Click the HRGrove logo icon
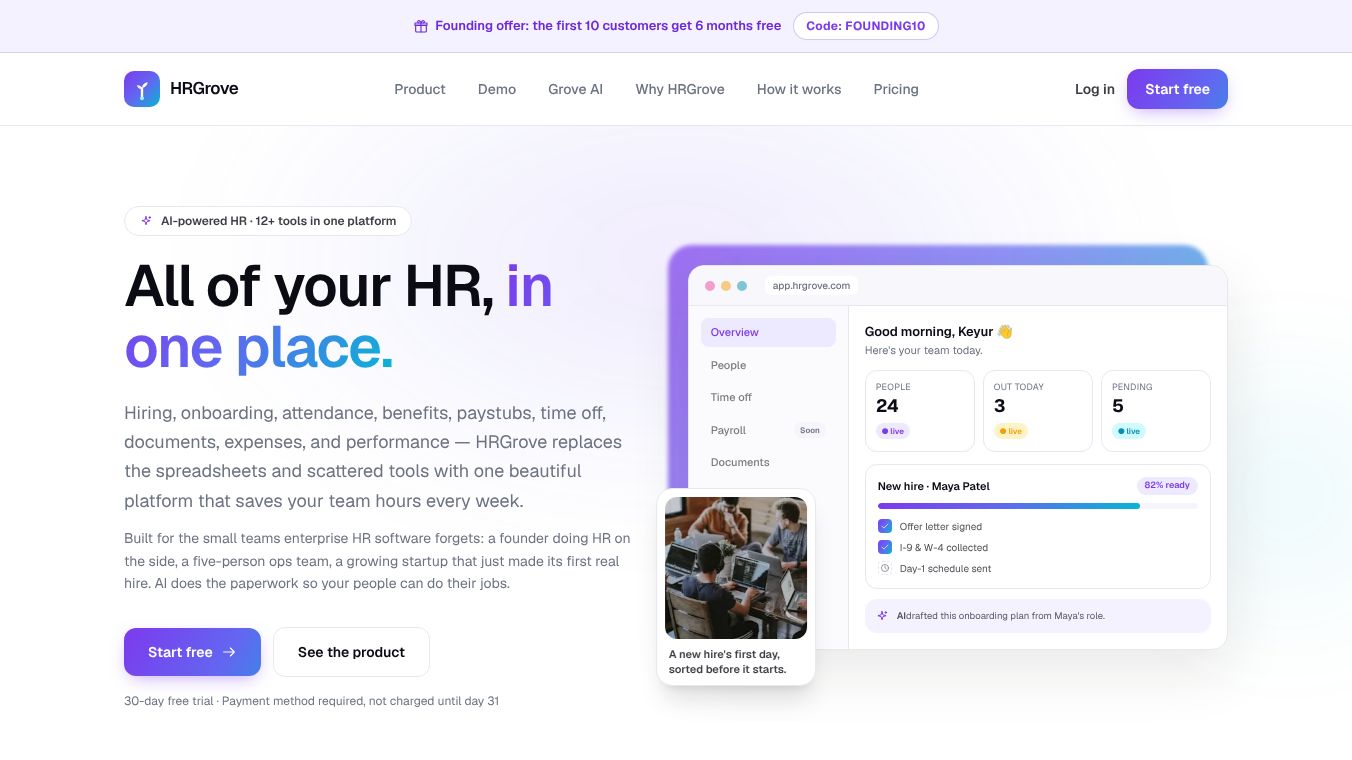 tap(142, 89)
